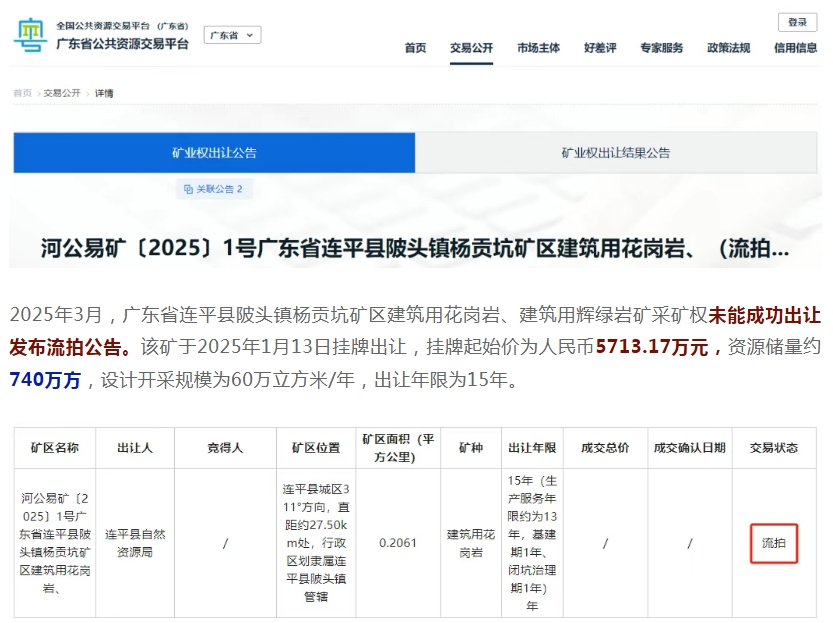Open the 好差评 navigation item

point(600,48)
